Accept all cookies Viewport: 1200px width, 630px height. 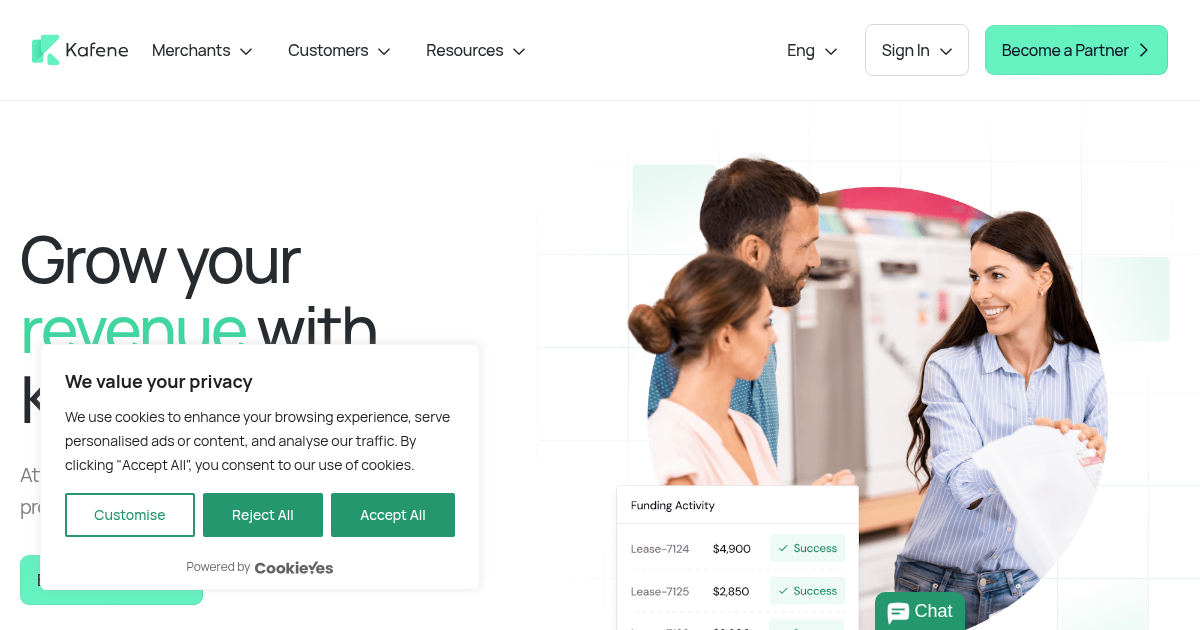tap(393, 515)
